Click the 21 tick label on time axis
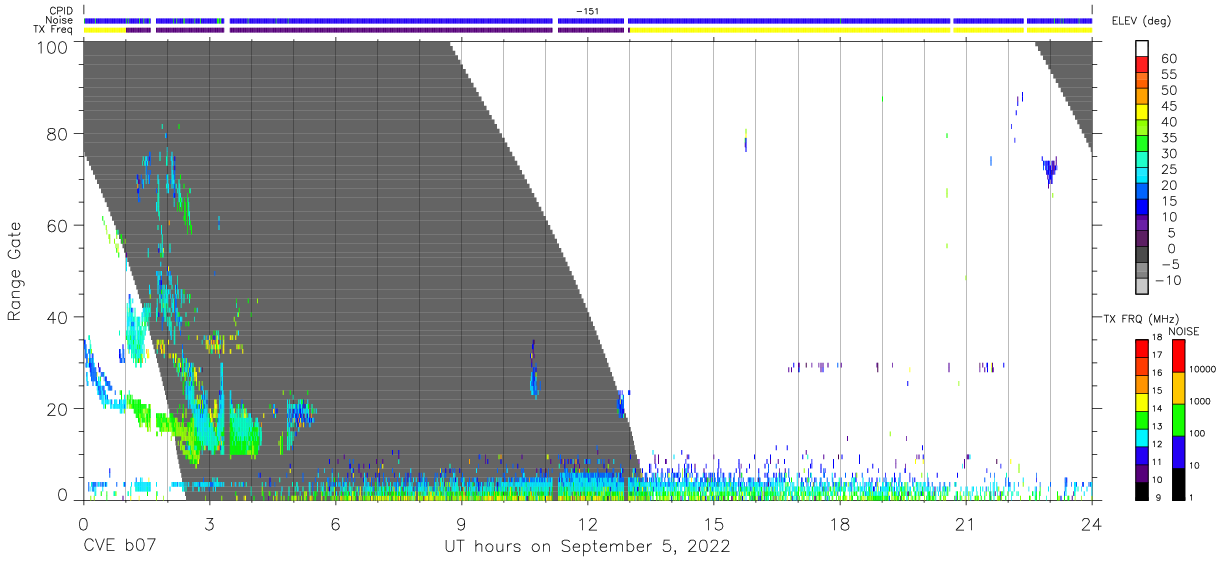Image resolution: width=1228 pixels, height=567 pixels. [965, 524]
